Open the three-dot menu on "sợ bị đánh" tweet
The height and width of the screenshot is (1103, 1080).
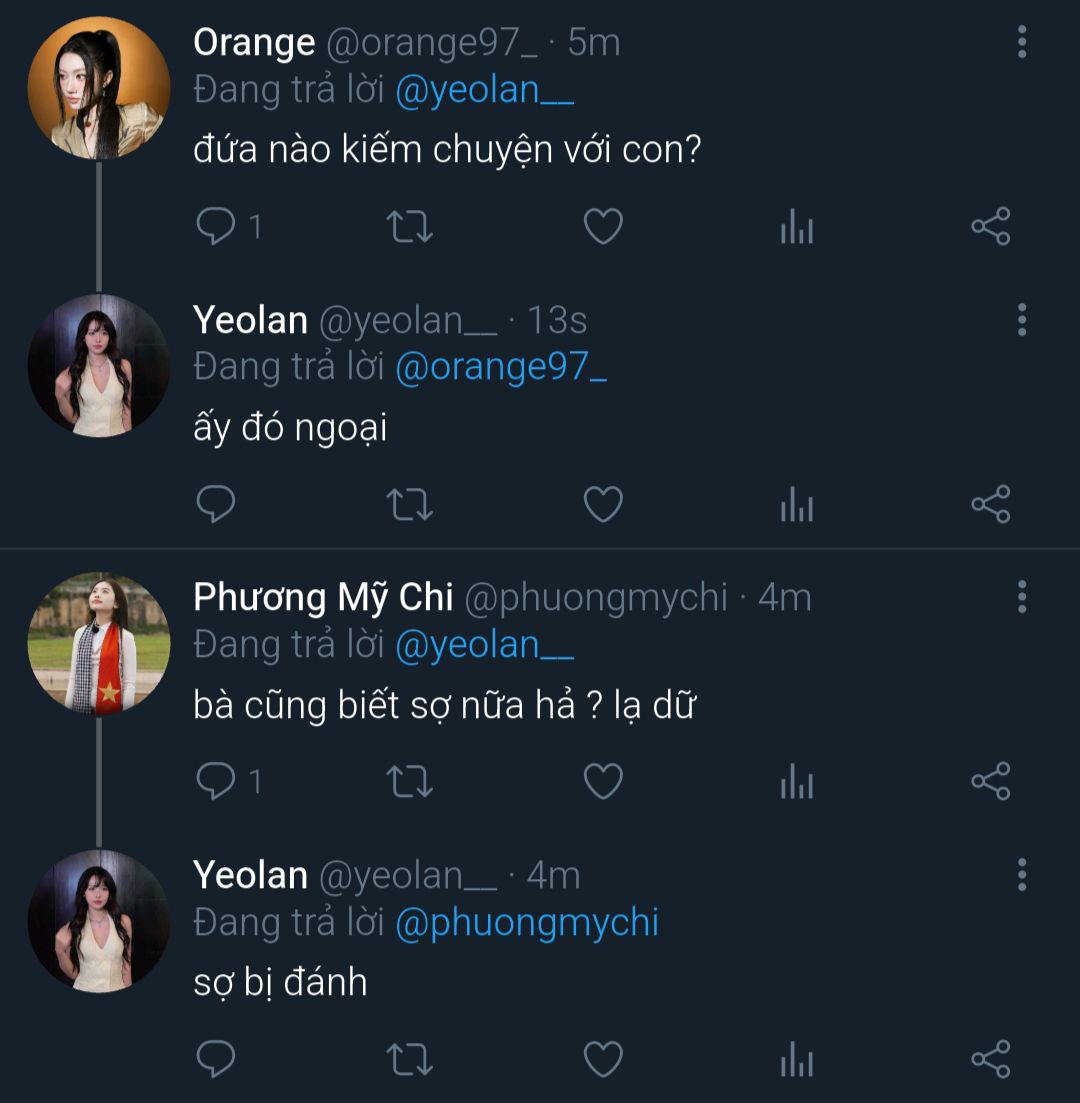click(x=1021, y=874)
